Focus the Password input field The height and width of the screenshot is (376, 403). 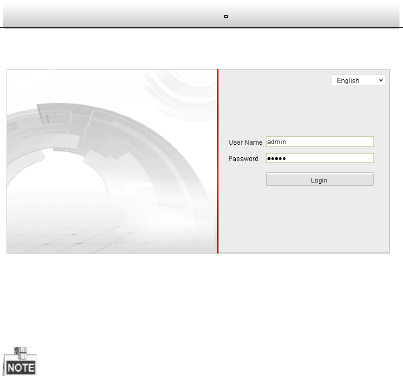point(320,158)
